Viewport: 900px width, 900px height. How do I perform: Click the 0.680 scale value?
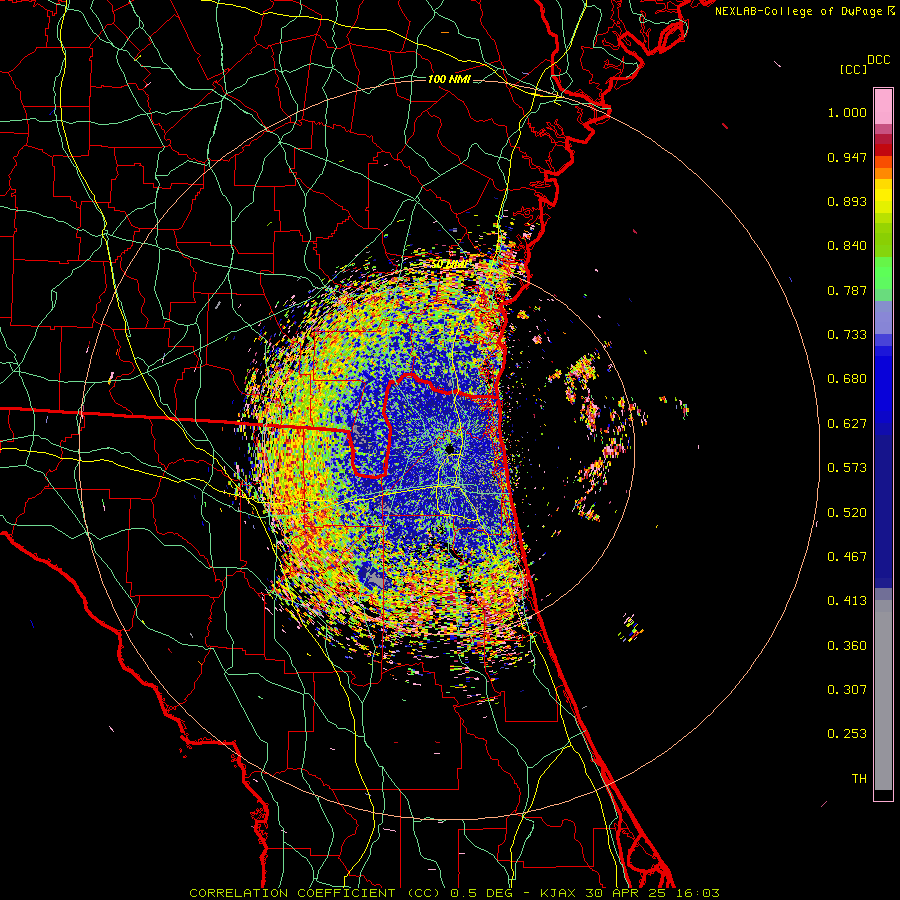847,379
